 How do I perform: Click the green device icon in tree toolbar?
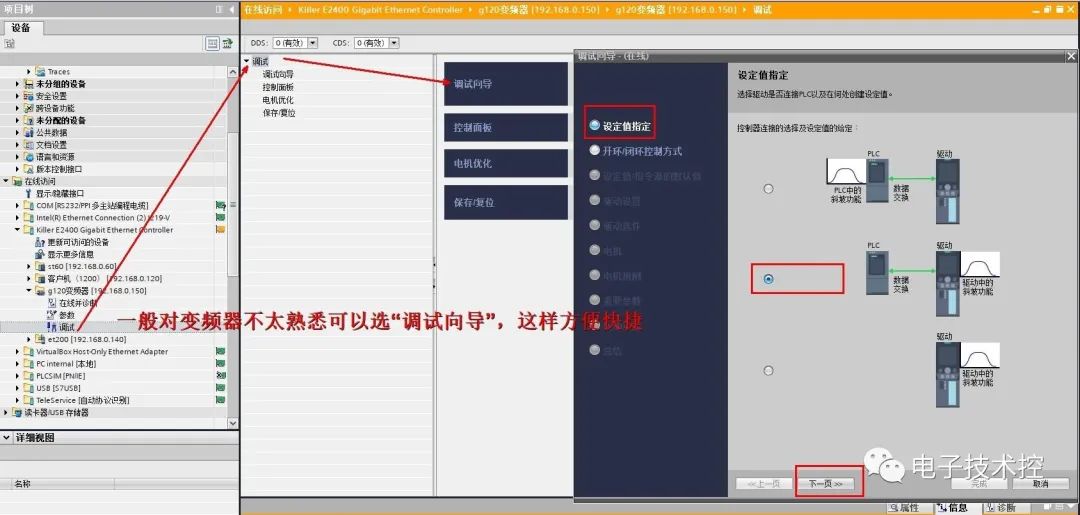pyautogui.click(x=227, y=43)
